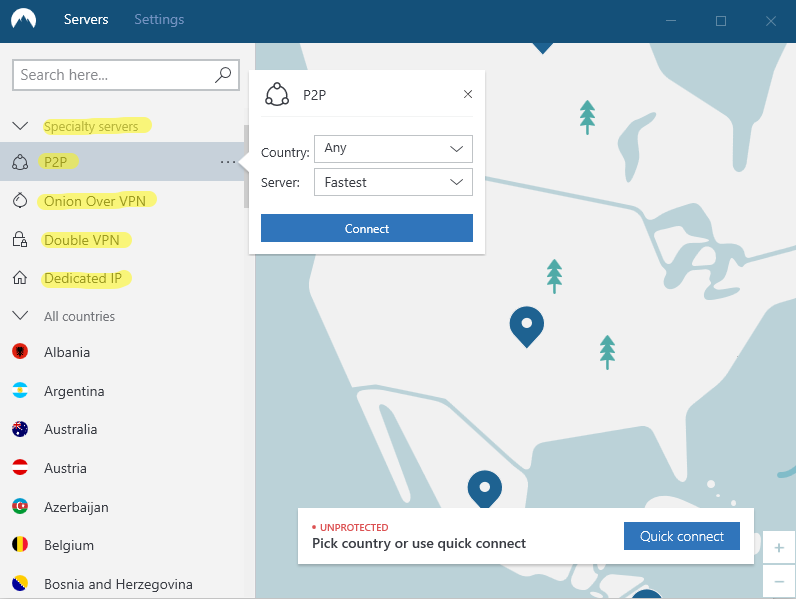Click the Dedicated IP house icon
The width and height of the screenshot is (796, 599).
pos(20,278)
